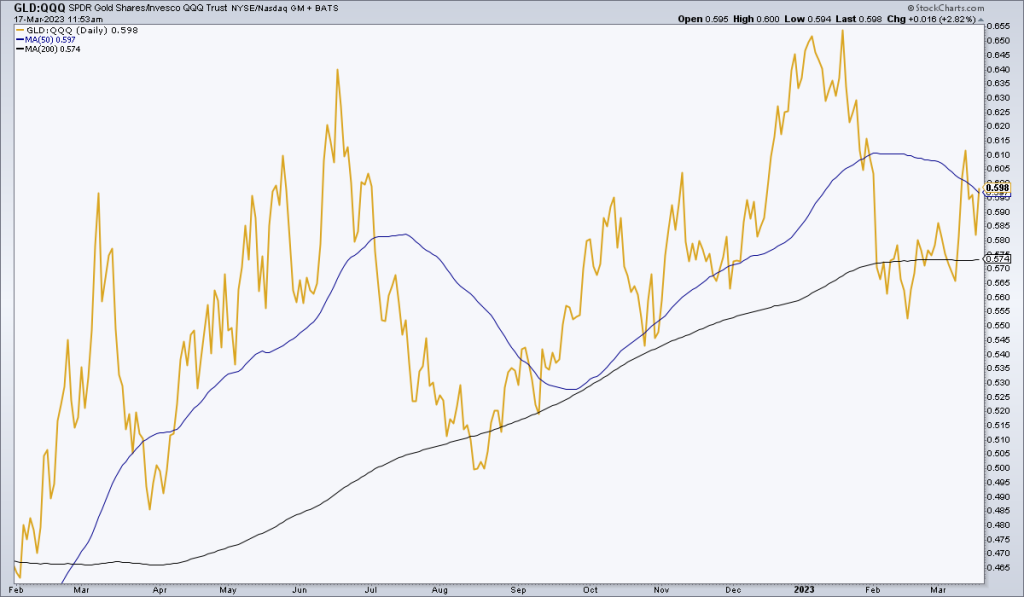This screenshot has height=597, width=1024.
Task: Click the 0.620 price axis label
Action: tap(1000, 126)
